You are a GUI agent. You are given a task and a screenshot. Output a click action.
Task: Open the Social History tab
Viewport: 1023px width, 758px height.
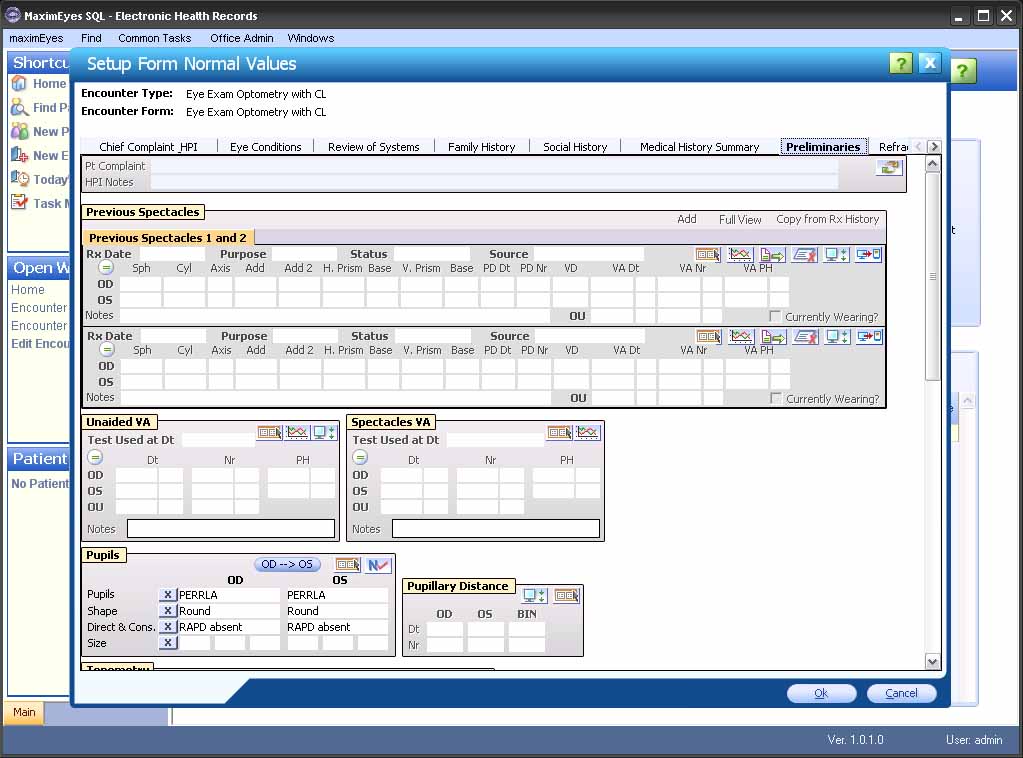click(x=575, y=147)
